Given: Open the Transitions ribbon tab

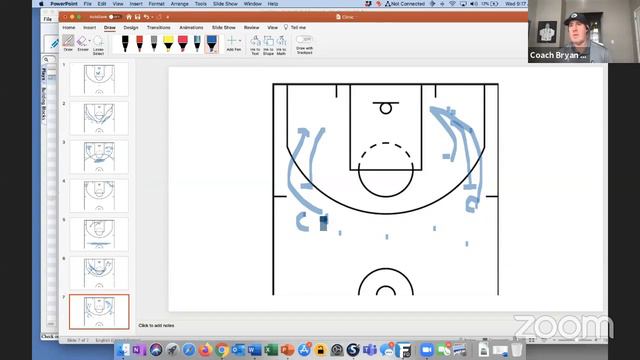Looking at the screenshot, I should [159, 27].
